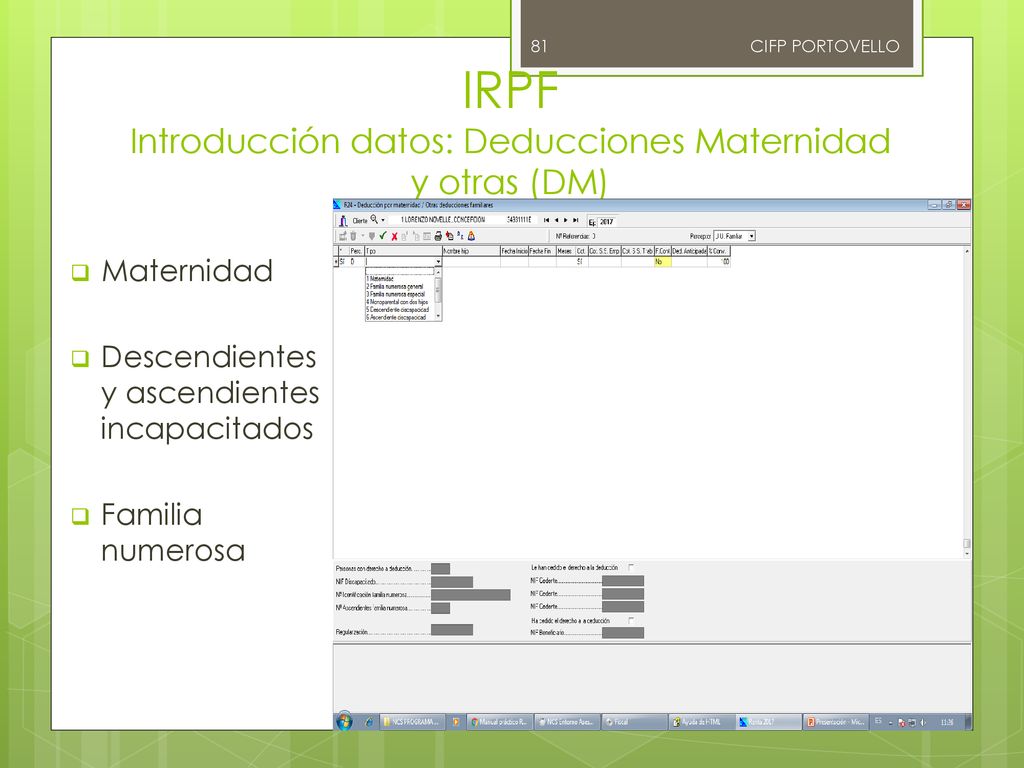Open the Perceptor U. Familiar dropdown
Viewport: 1024px width, 768px height.
coord(752,236)
